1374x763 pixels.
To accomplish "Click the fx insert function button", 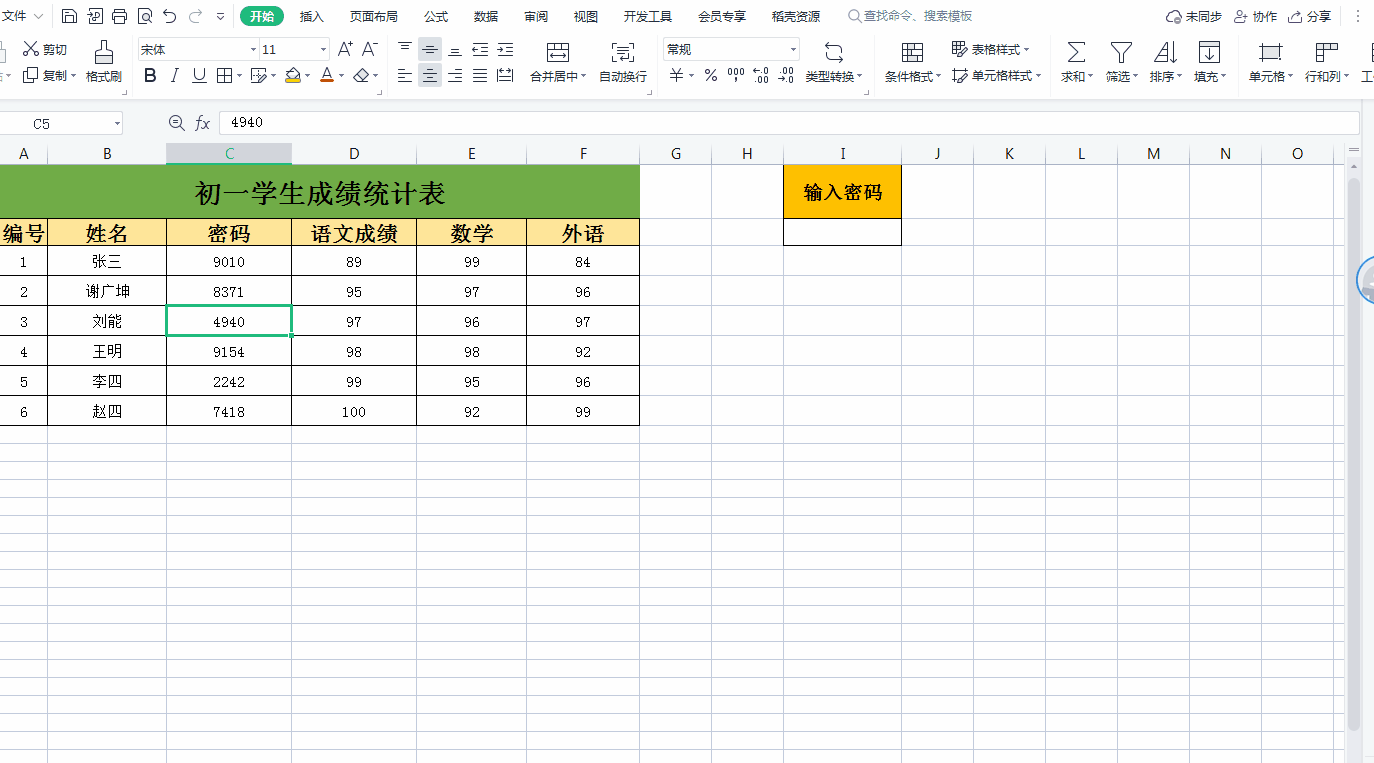I will [x=203, y=123].
